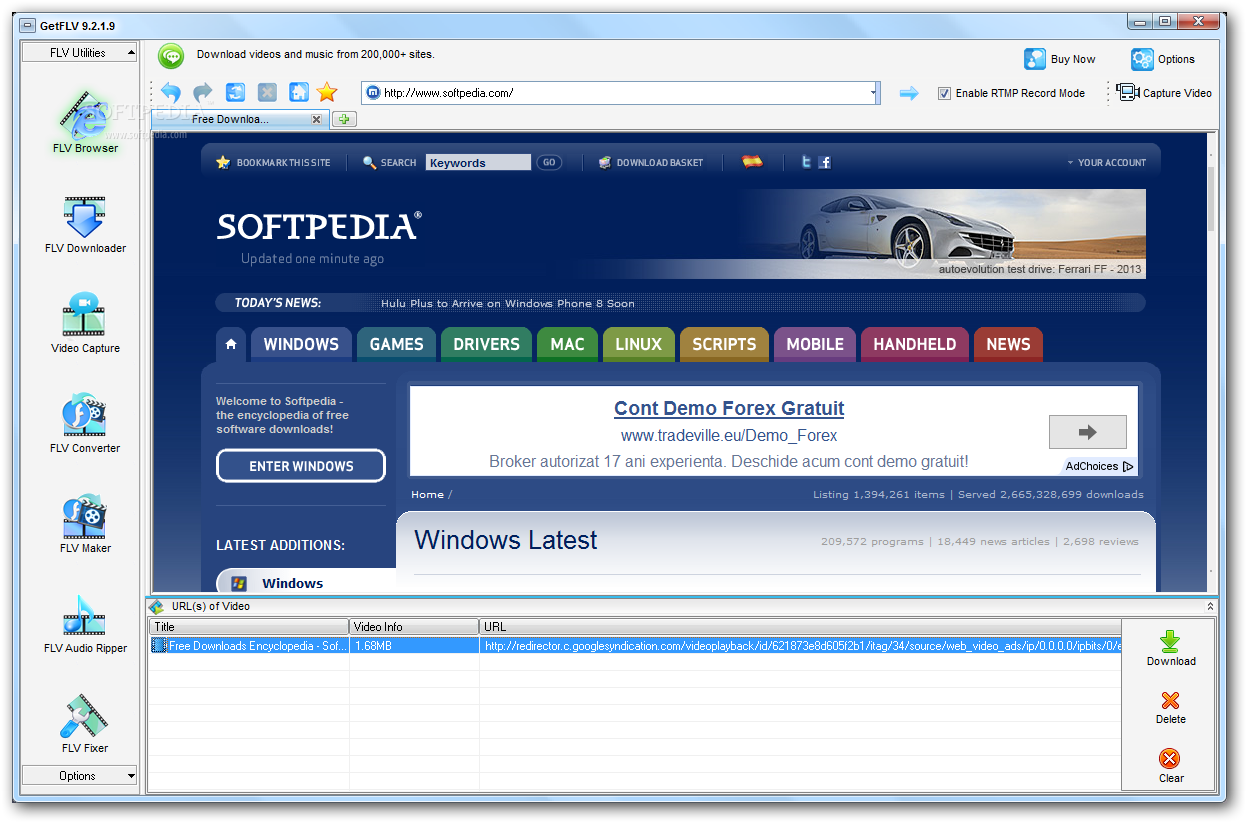Expand the sidebar Options dropdown
This screenshot has height=823, width=1247.
[x=79, y=776]
